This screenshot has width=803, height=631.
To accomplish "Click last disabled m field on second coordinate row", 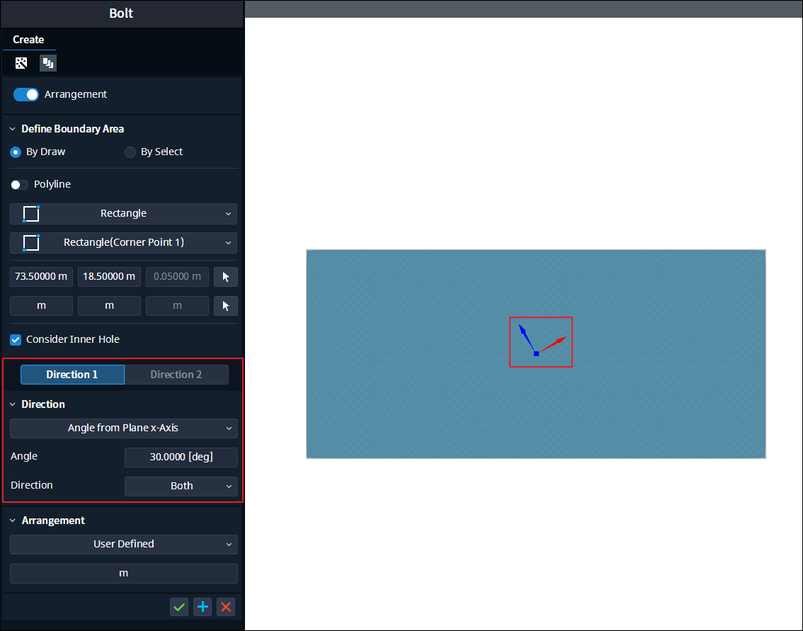I will 177,306.
